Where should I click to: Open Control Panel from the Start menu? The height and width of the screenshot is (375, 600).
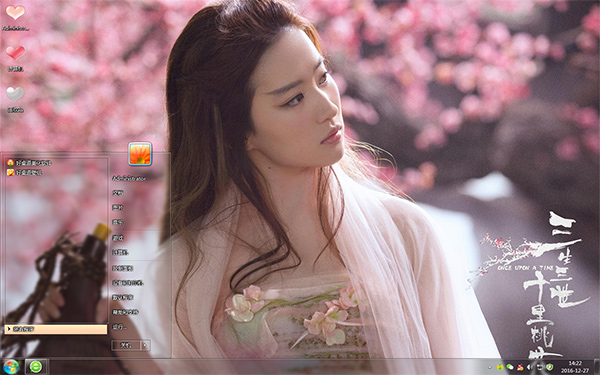[x=122, y=268]
